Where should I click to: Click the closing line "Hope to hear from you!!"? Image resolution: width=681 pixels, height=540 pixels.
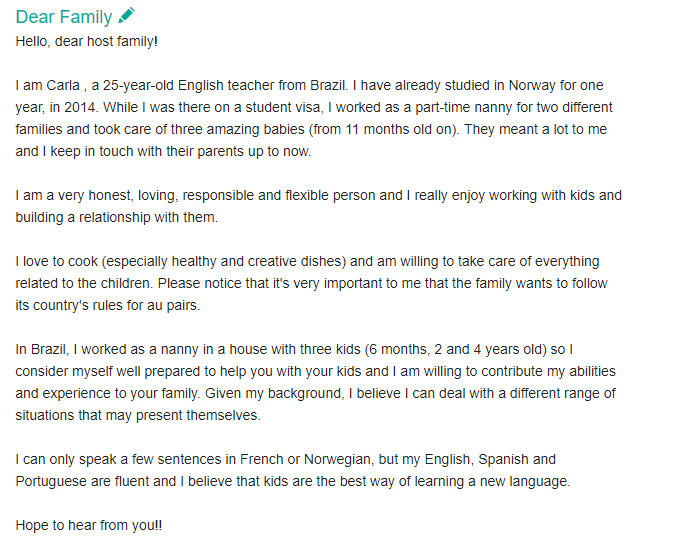point(87,526)
